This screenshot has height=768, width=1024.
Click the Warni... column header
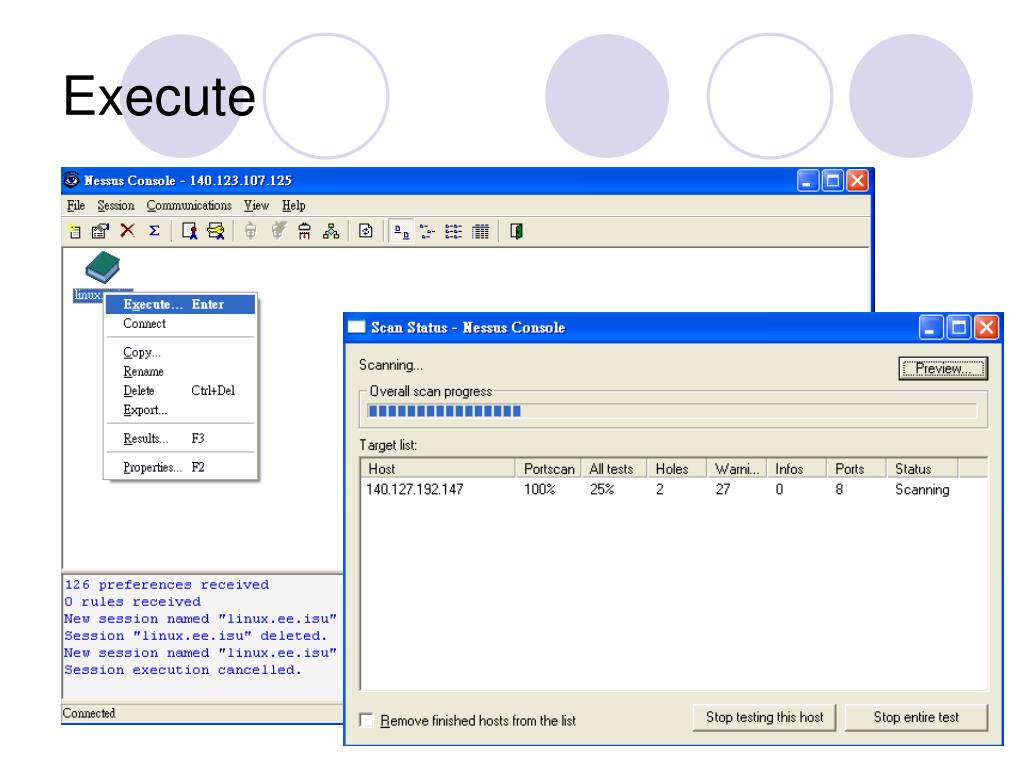click(737, 468)
